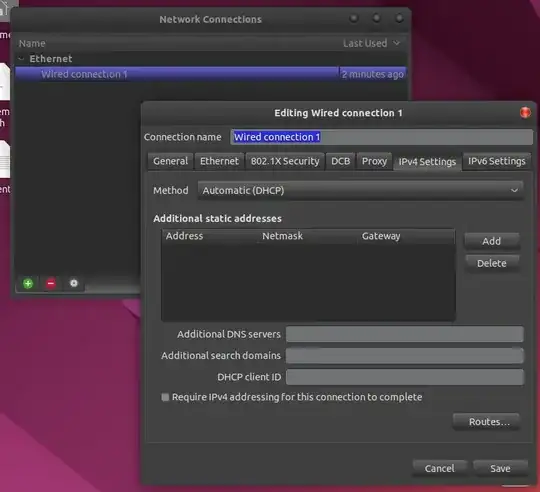The width and height of the screenshot is (540, 492).
Task: Sort by Last Used column arrow
Action: pos(397,43)
